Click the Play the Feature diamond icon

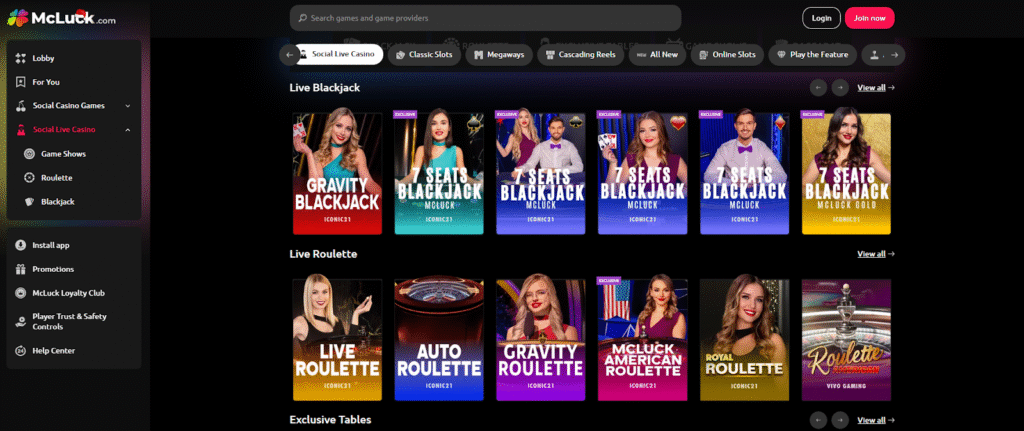781,55
